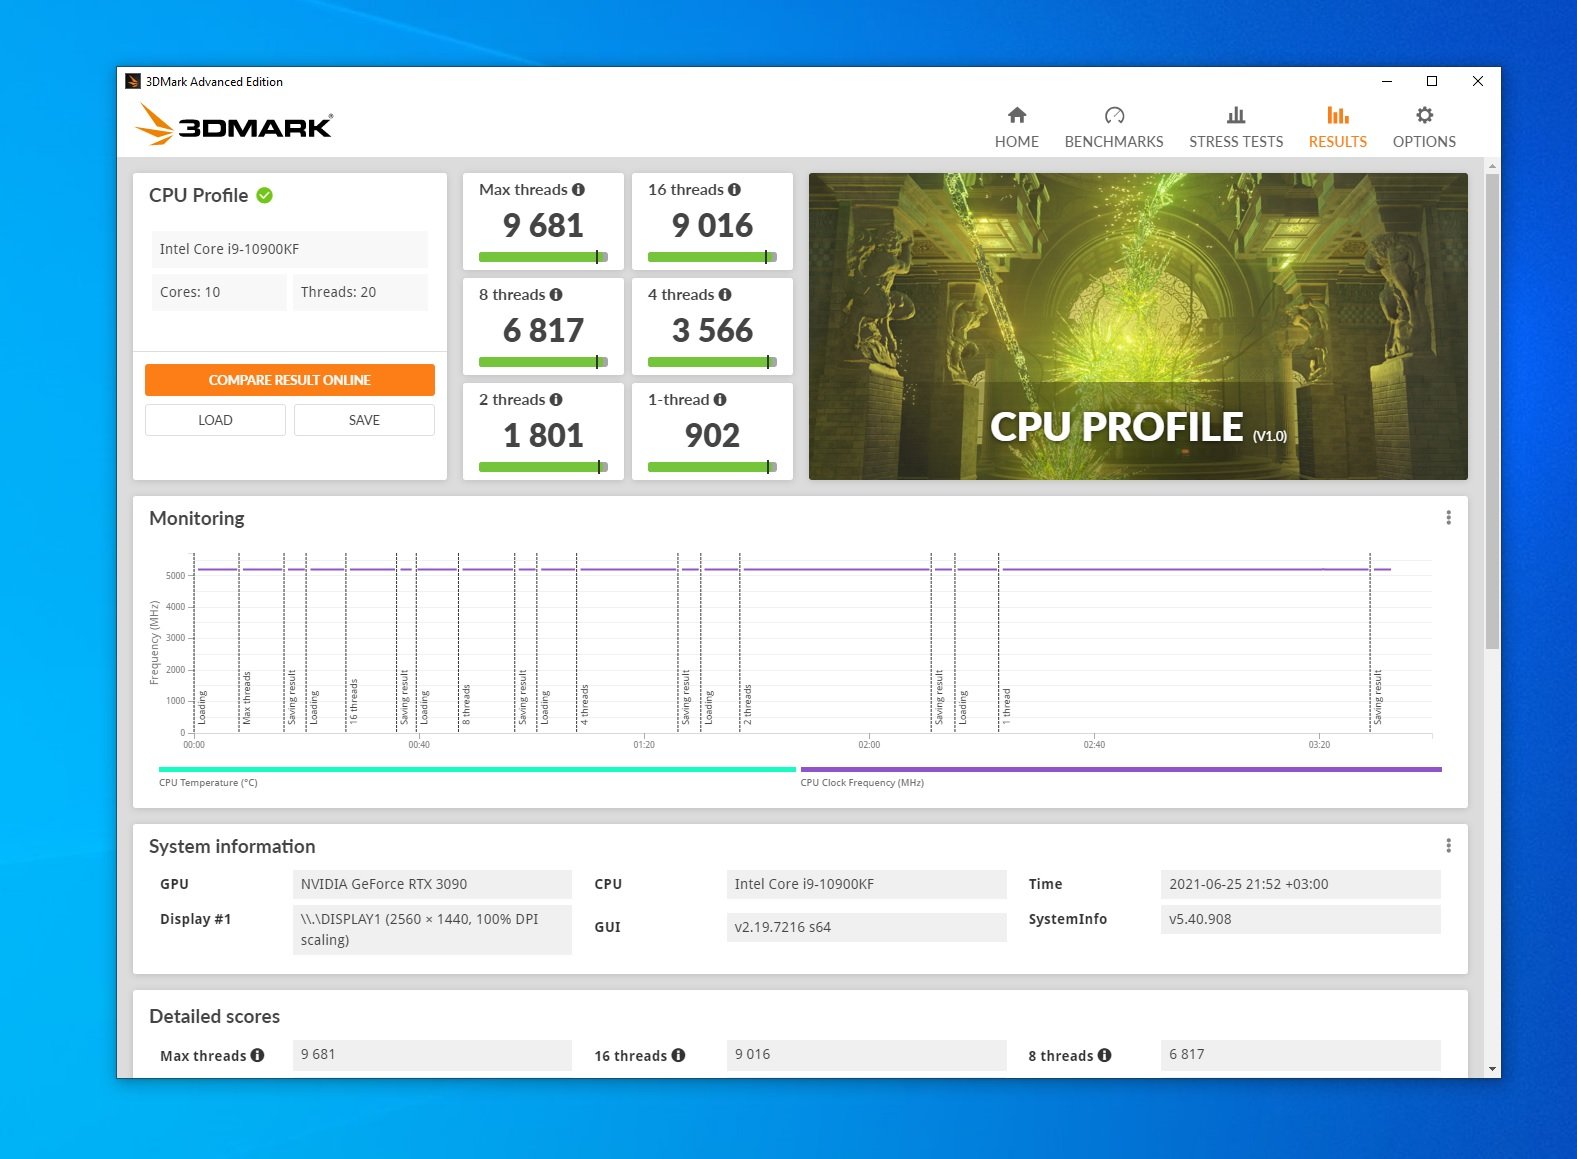Show info for 4 threads score card
This screenshot has width=1577, height=1159.
coord(725,295)
